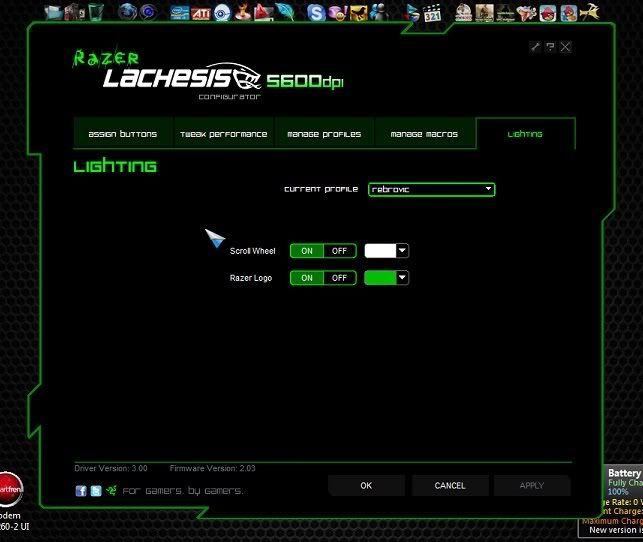Image resolution: width=643 pixels, height=542 pixels.
Task: Click the green Razer snake logo in footer
Action: tap(111, 490)
